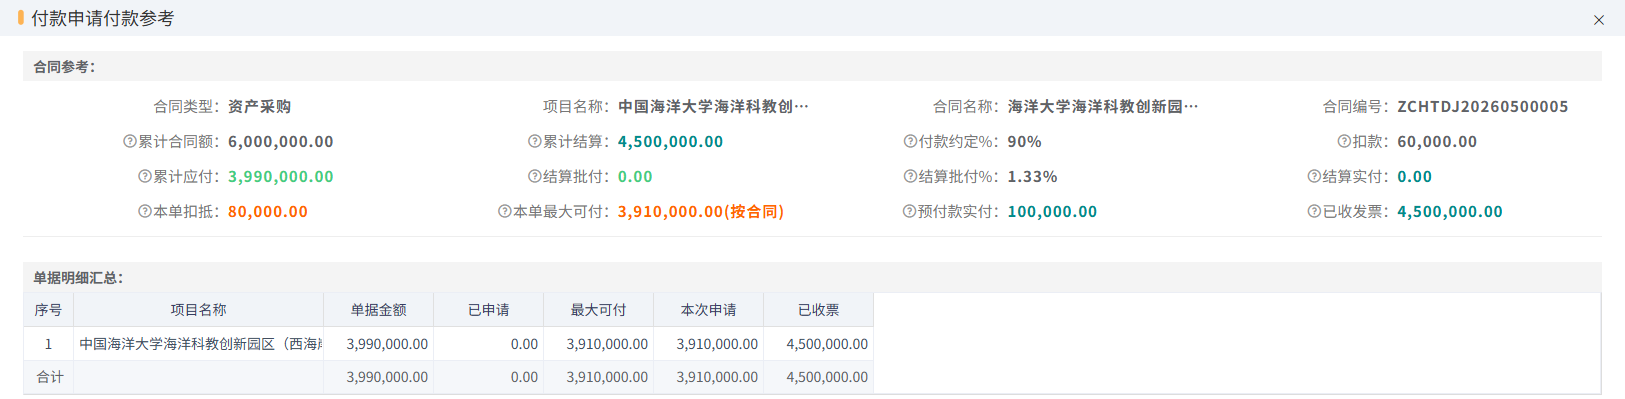The height and width of the screenshot is (399, 1625).
Task: Click help icon beside 本单扣抵
Action: pos(144,212)
